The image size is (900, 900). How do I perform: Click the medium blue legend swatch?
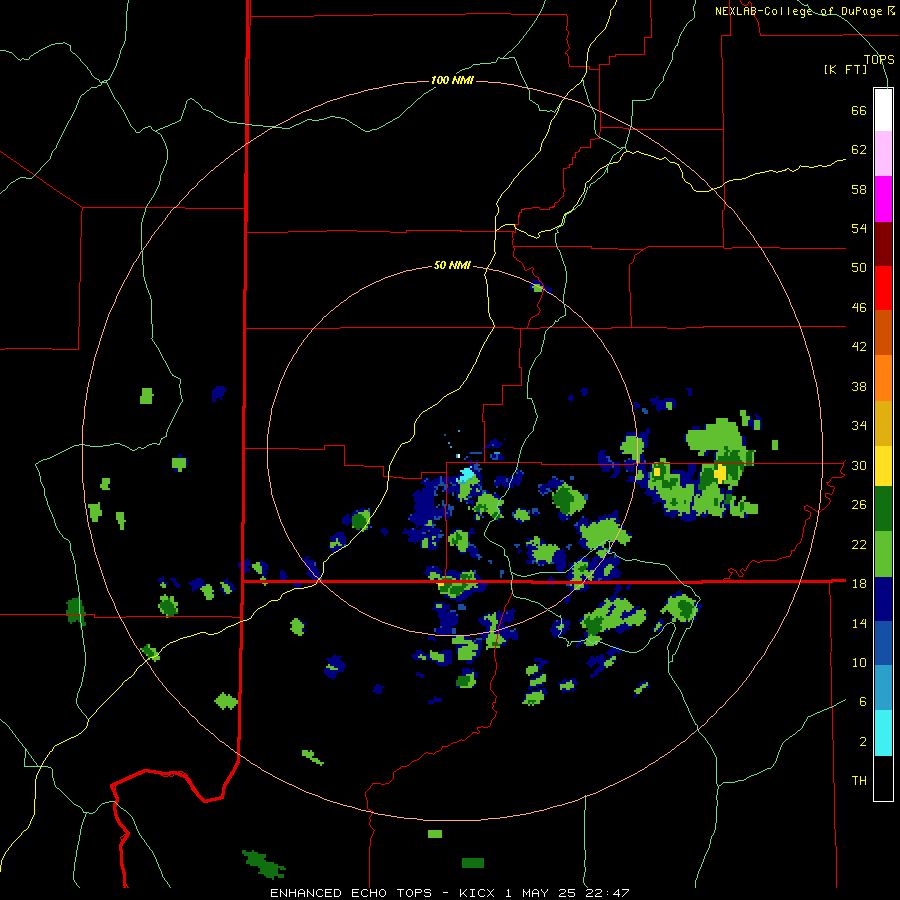coord(883,643)
